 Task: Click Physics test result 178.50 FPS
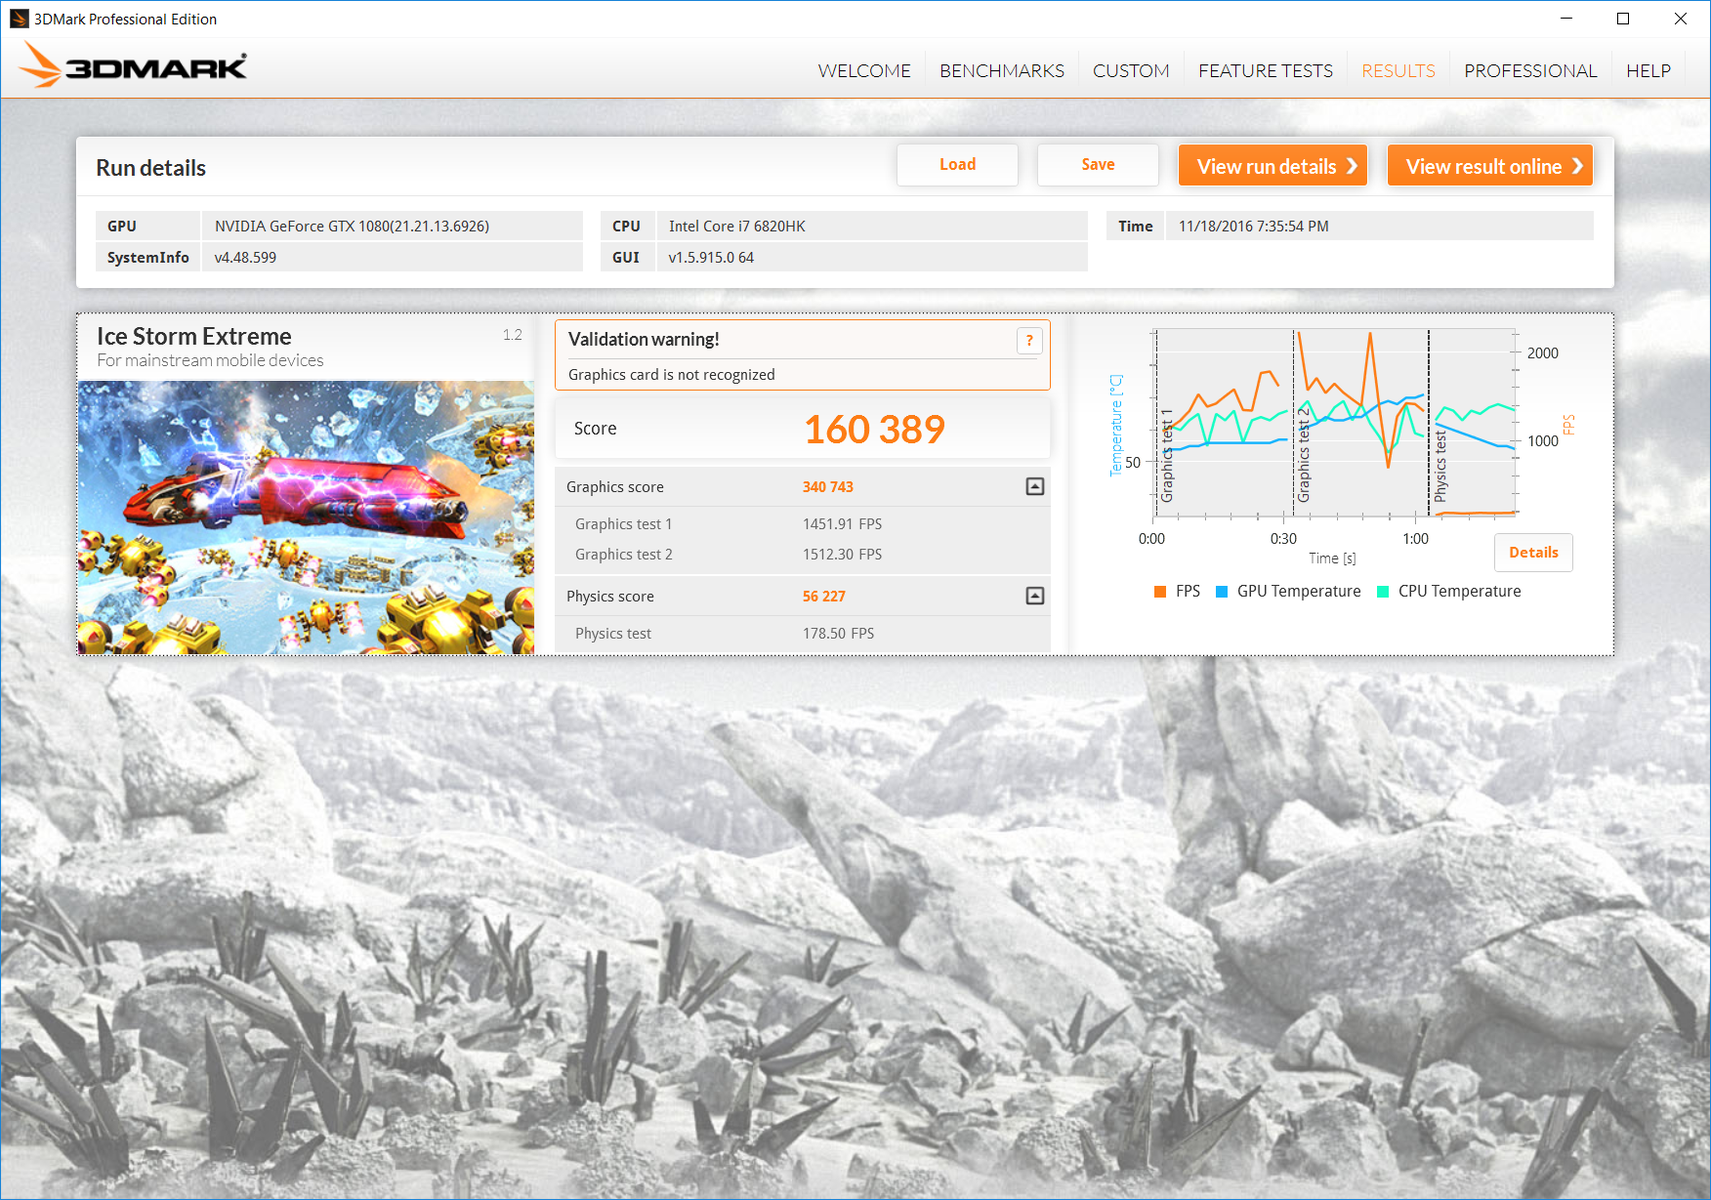[838, 634]
